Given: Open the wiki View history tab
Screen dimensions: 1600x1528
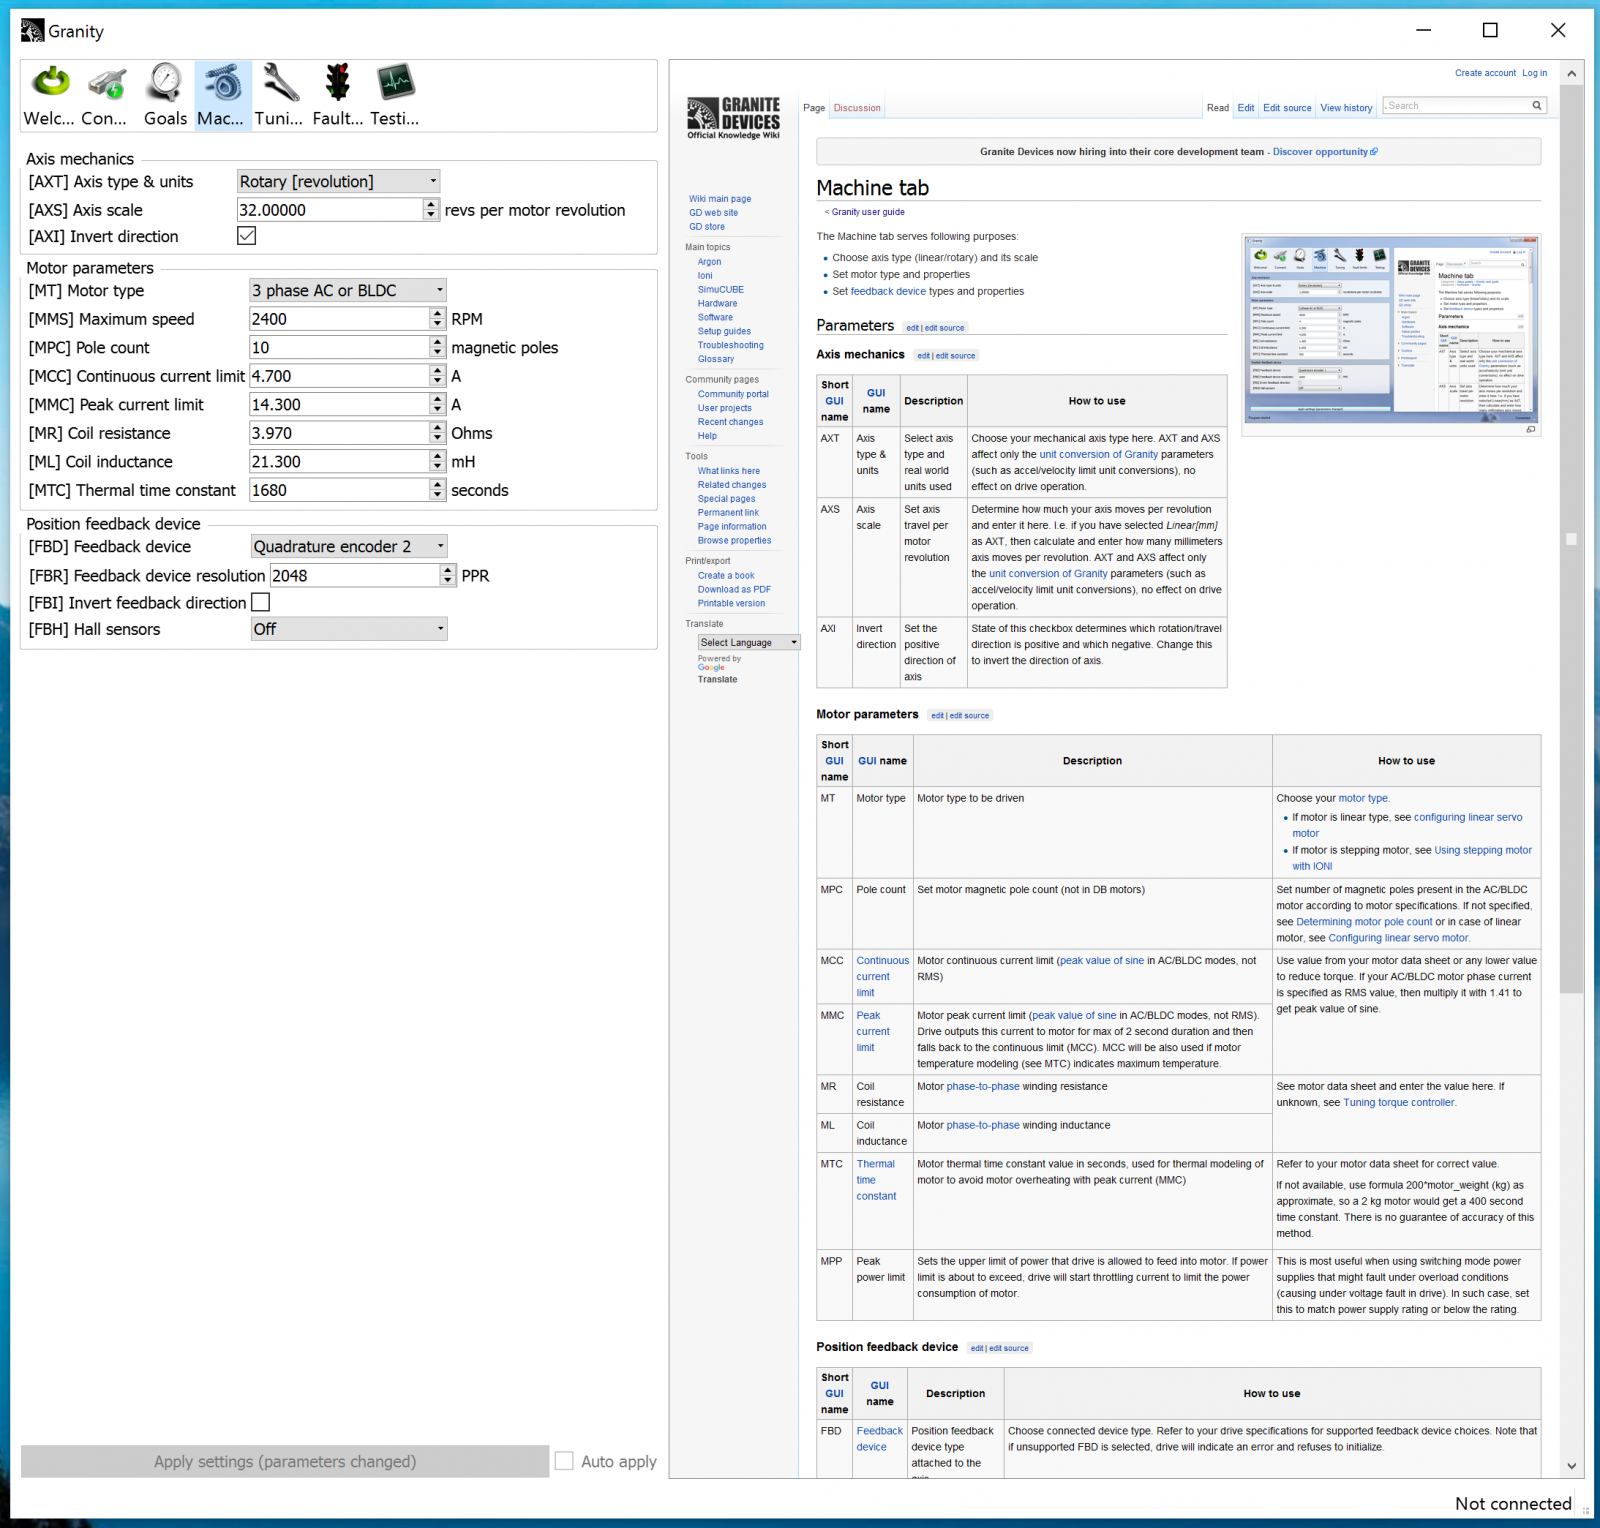Looking at the screenshot, I should point(1346,108).
